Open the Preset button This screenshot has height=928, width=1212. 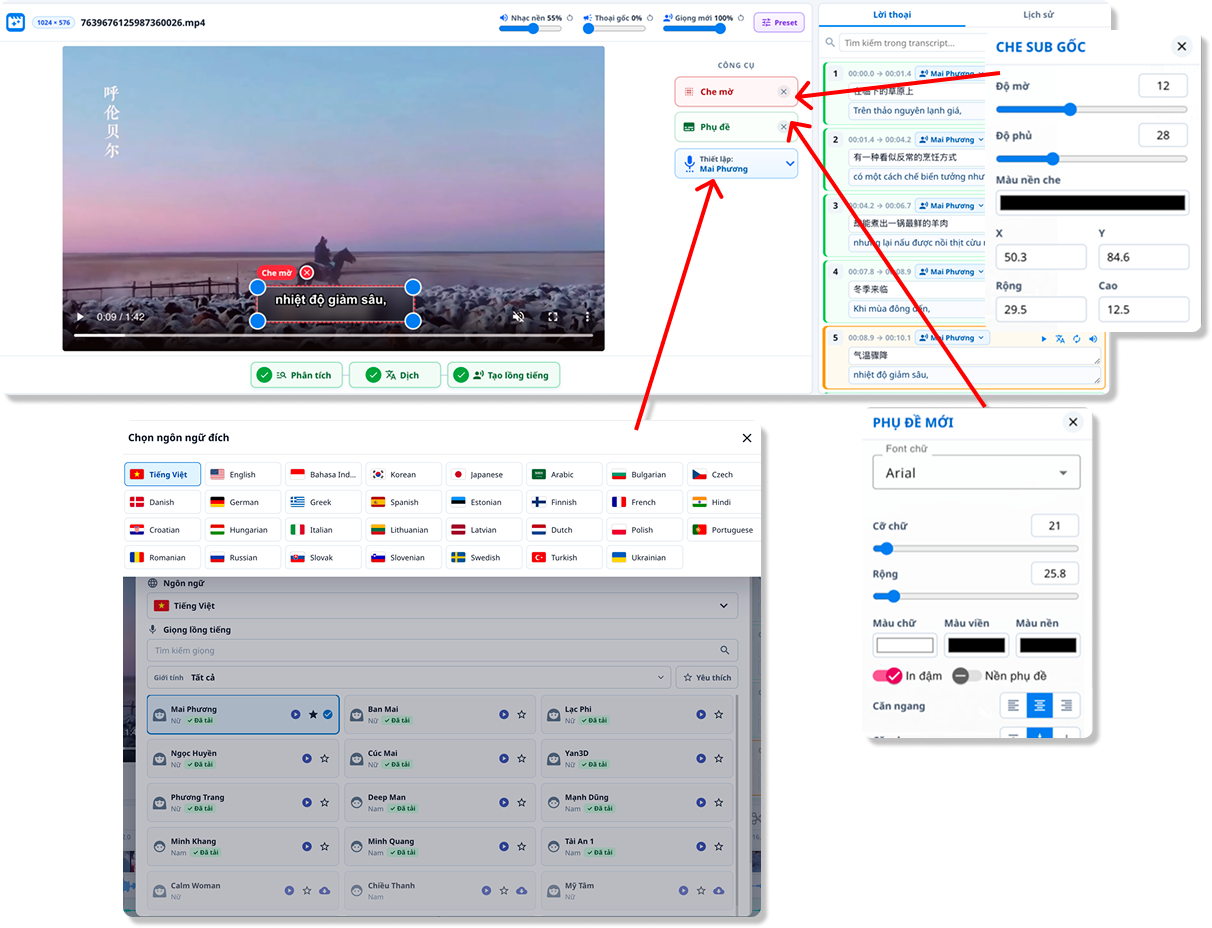coord(779,22)
